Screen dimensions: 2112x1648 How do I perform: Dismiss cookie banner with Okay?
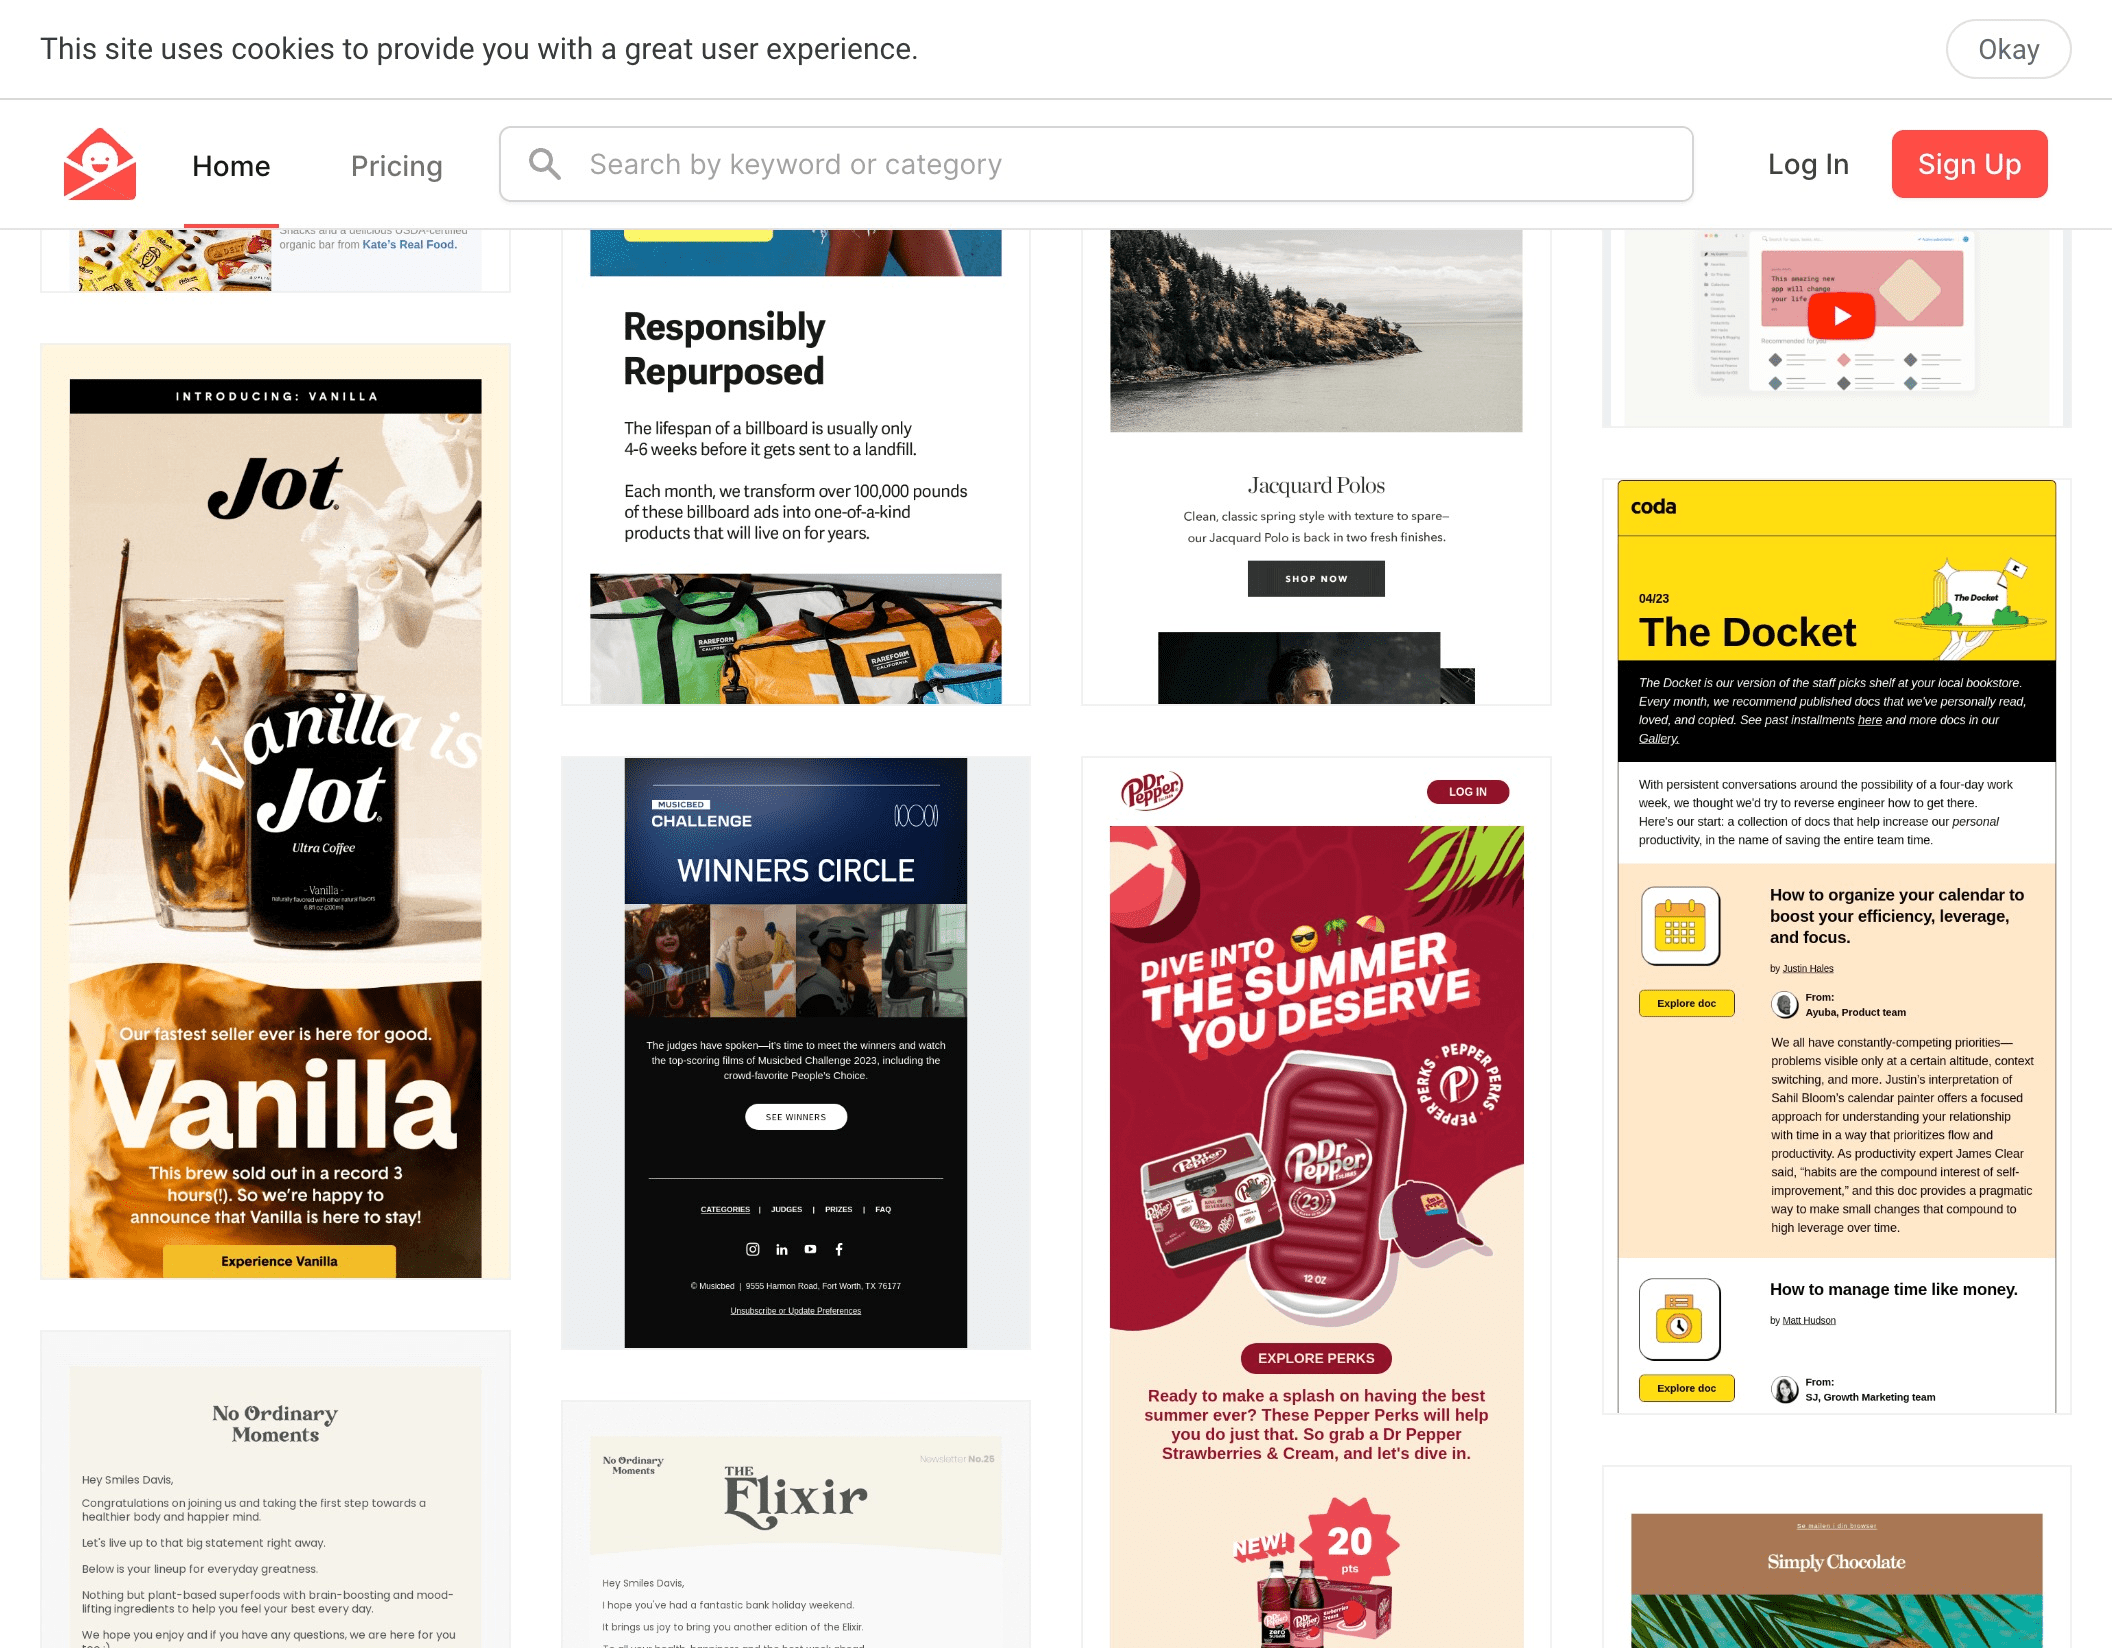point(2008,49)
